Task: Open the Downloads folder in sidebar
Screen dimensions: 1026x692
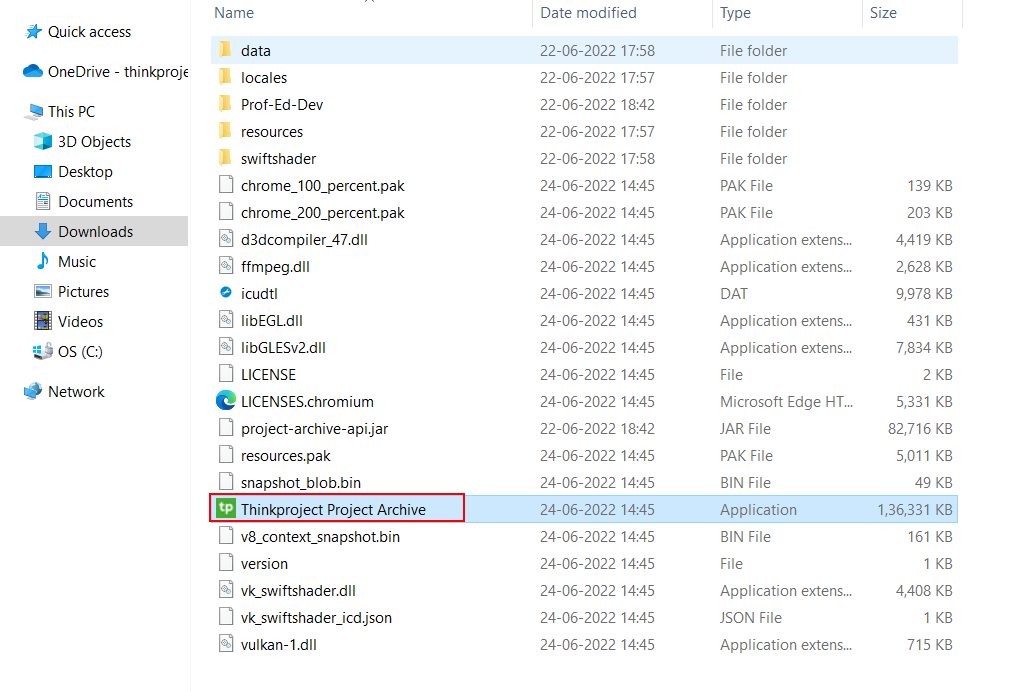Action: pos(95,232)
